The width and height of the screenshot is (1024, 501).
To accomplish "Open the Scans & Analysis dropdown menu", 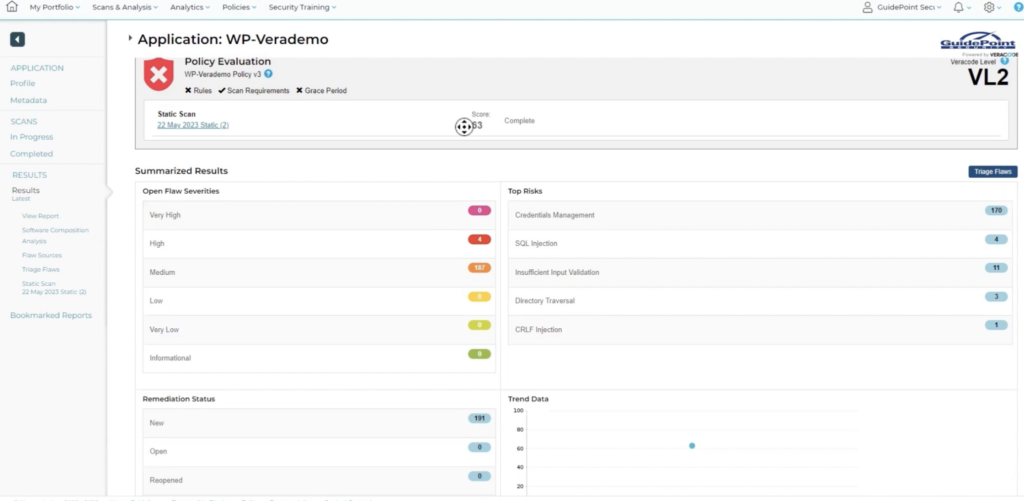I will pos(125,7).
